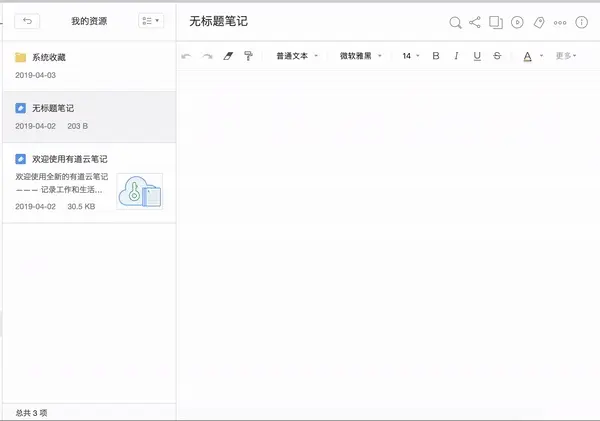
Task: Start the presentation play icon
Action: 517,22
